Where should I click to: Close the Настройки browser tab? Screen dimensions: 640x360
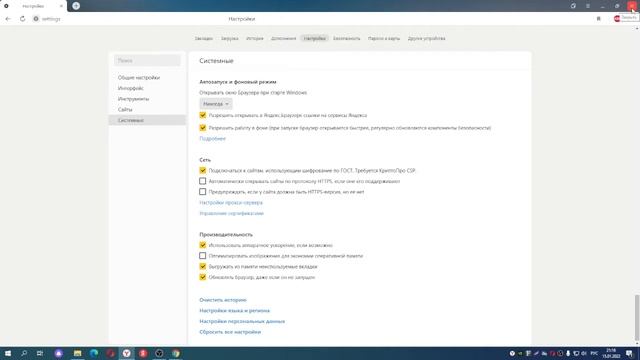pyautogui.click(x=61, y=6)
